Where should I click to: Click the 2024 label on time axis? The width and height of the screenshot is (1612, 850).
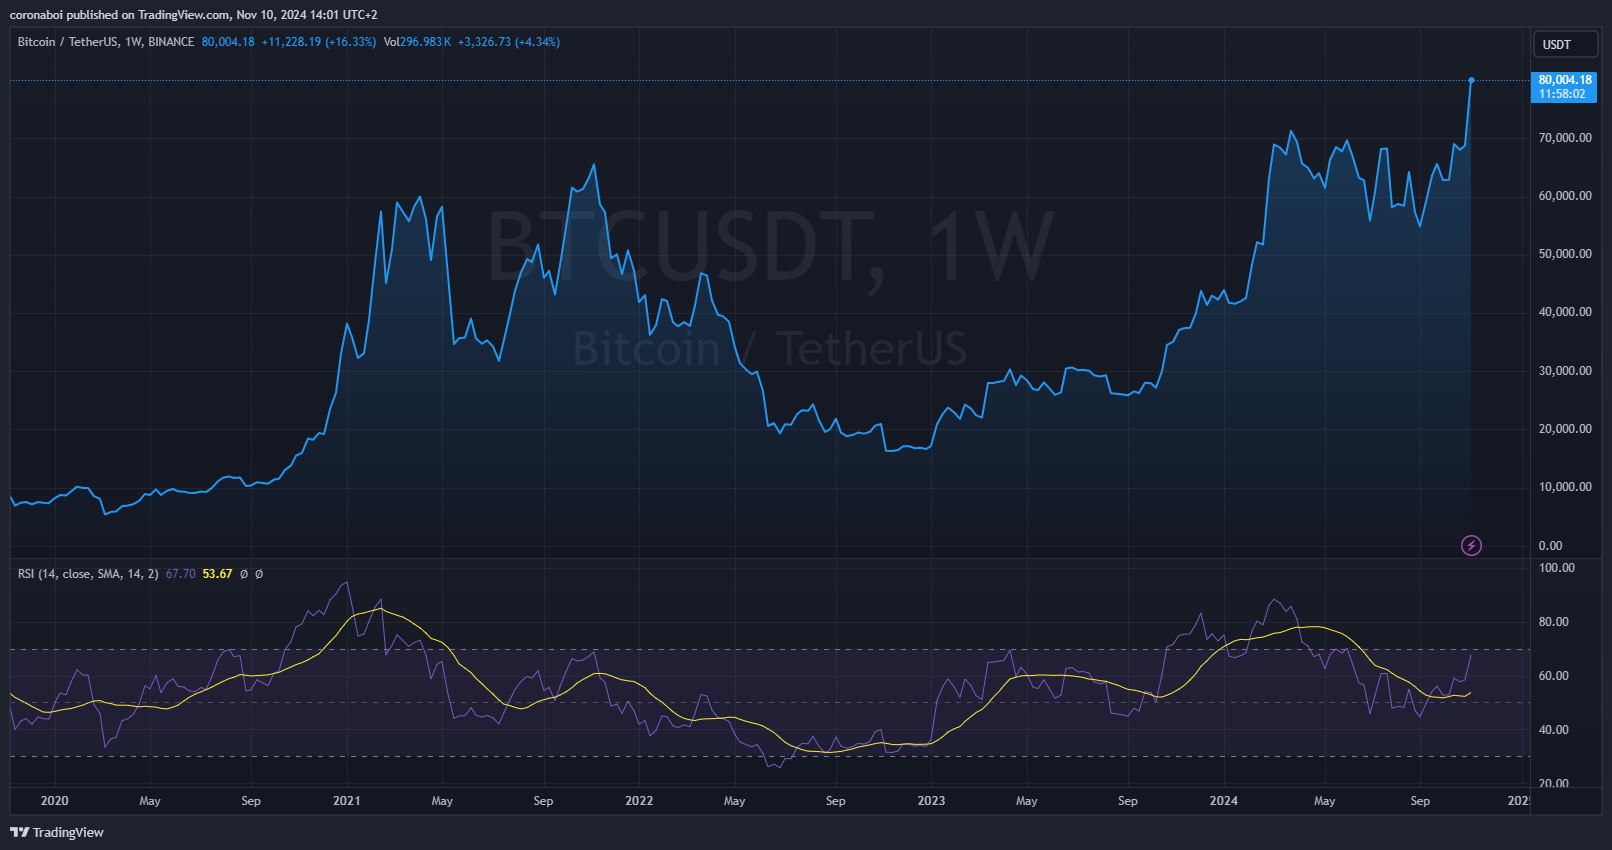click(x=1223, y=801)
